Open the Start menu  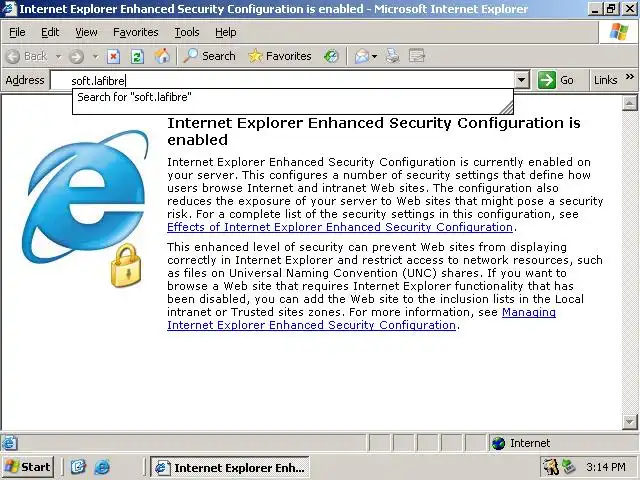[28, 467]
